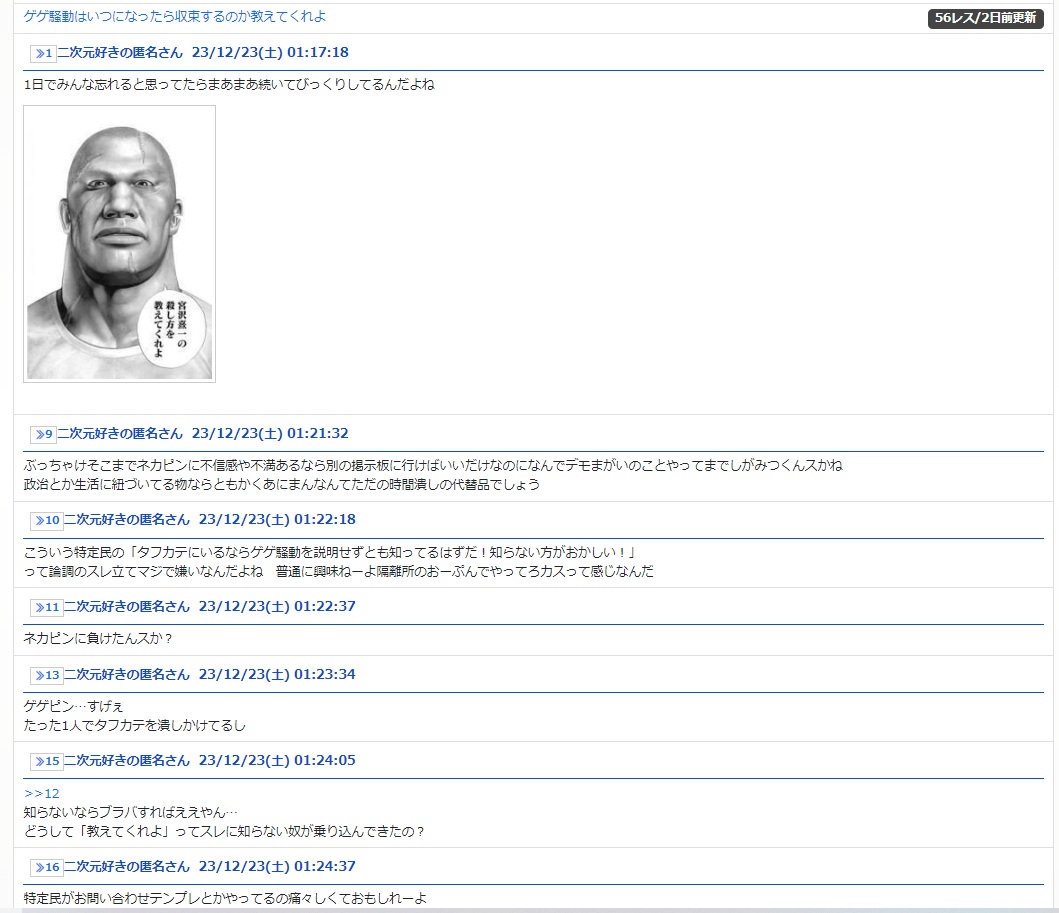Click line こういう特定民の「タフカテにいるなら
The width and height of the screenshot is (1059, 913).
coord(330,553)
